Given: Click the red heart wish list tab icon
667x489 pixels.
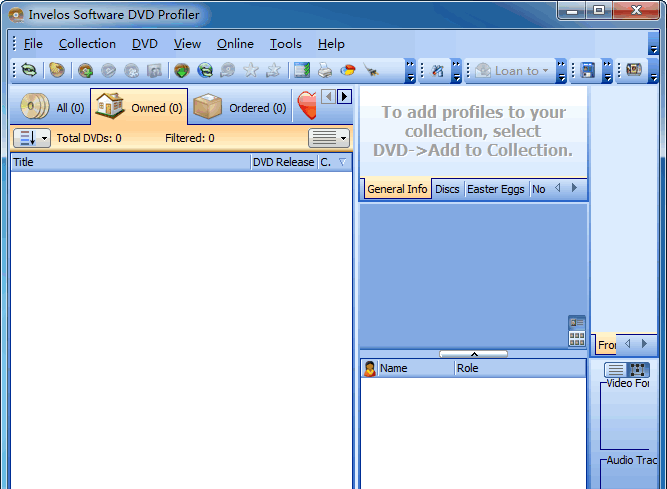Looking at the screenshot, I should (307, 105).
